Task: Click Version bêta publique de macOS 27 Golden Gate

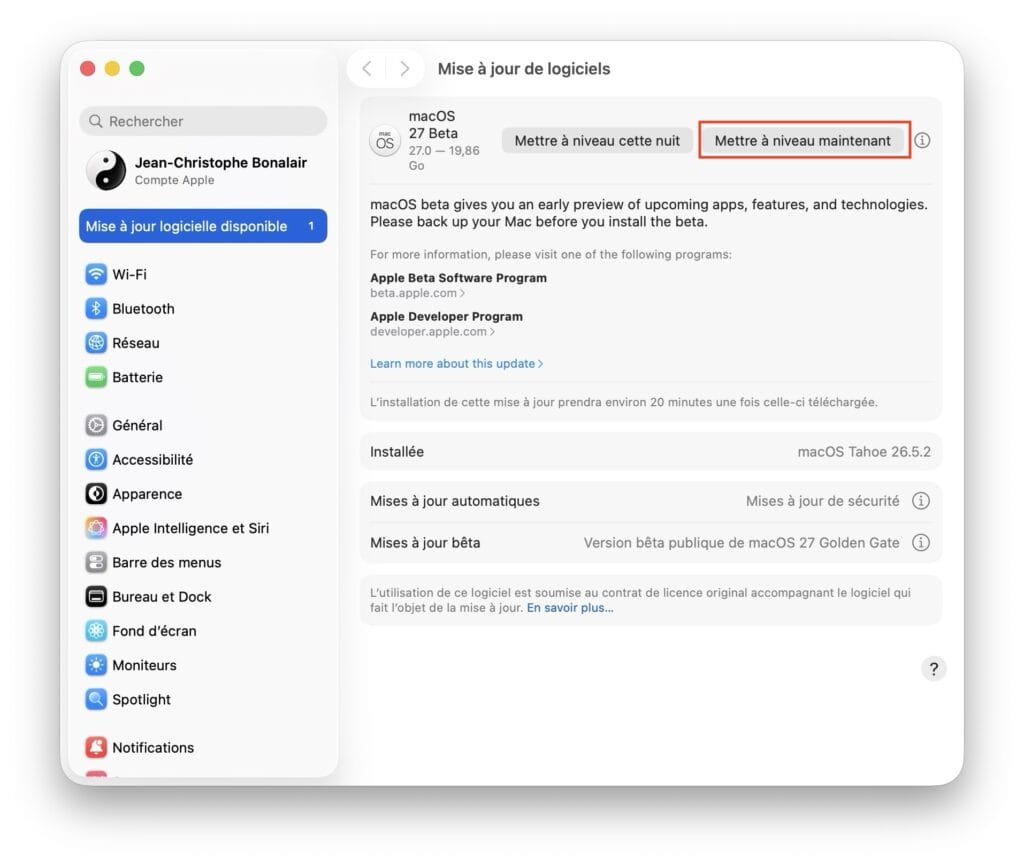Action: tap(741, 543)
